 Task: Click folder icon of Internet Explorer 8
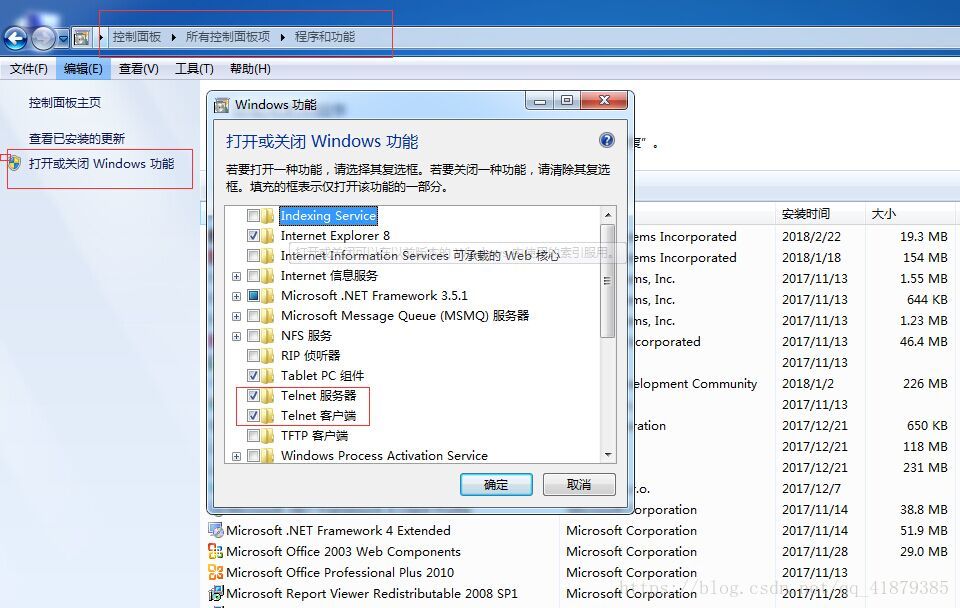coord(268,236)
